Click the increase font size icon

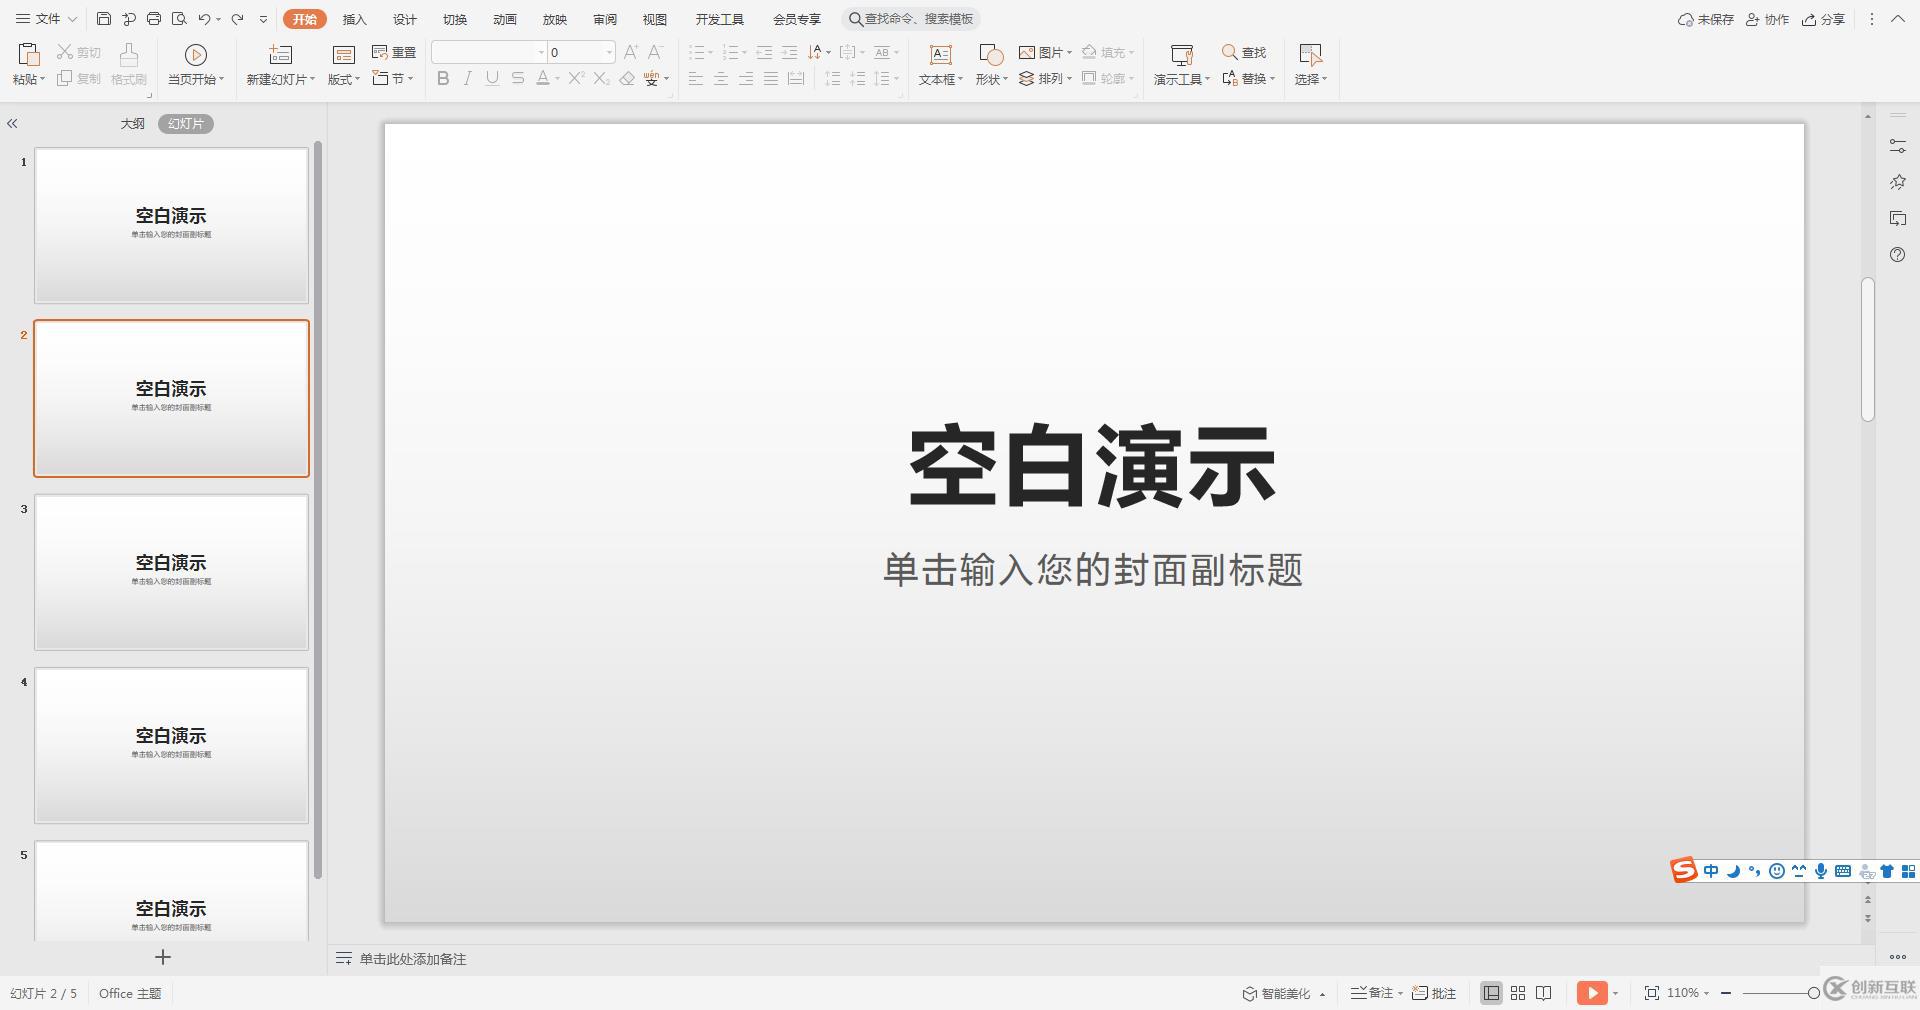click(x=630, y=52)
